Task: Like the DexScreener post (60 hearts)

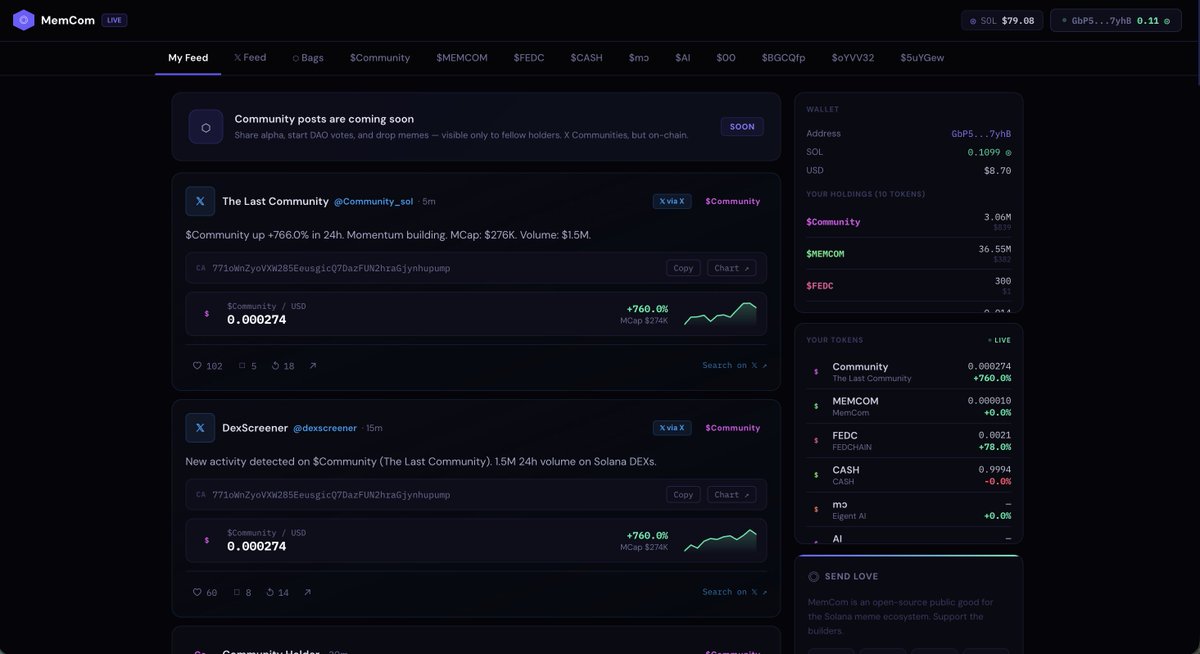Action: 205,593
